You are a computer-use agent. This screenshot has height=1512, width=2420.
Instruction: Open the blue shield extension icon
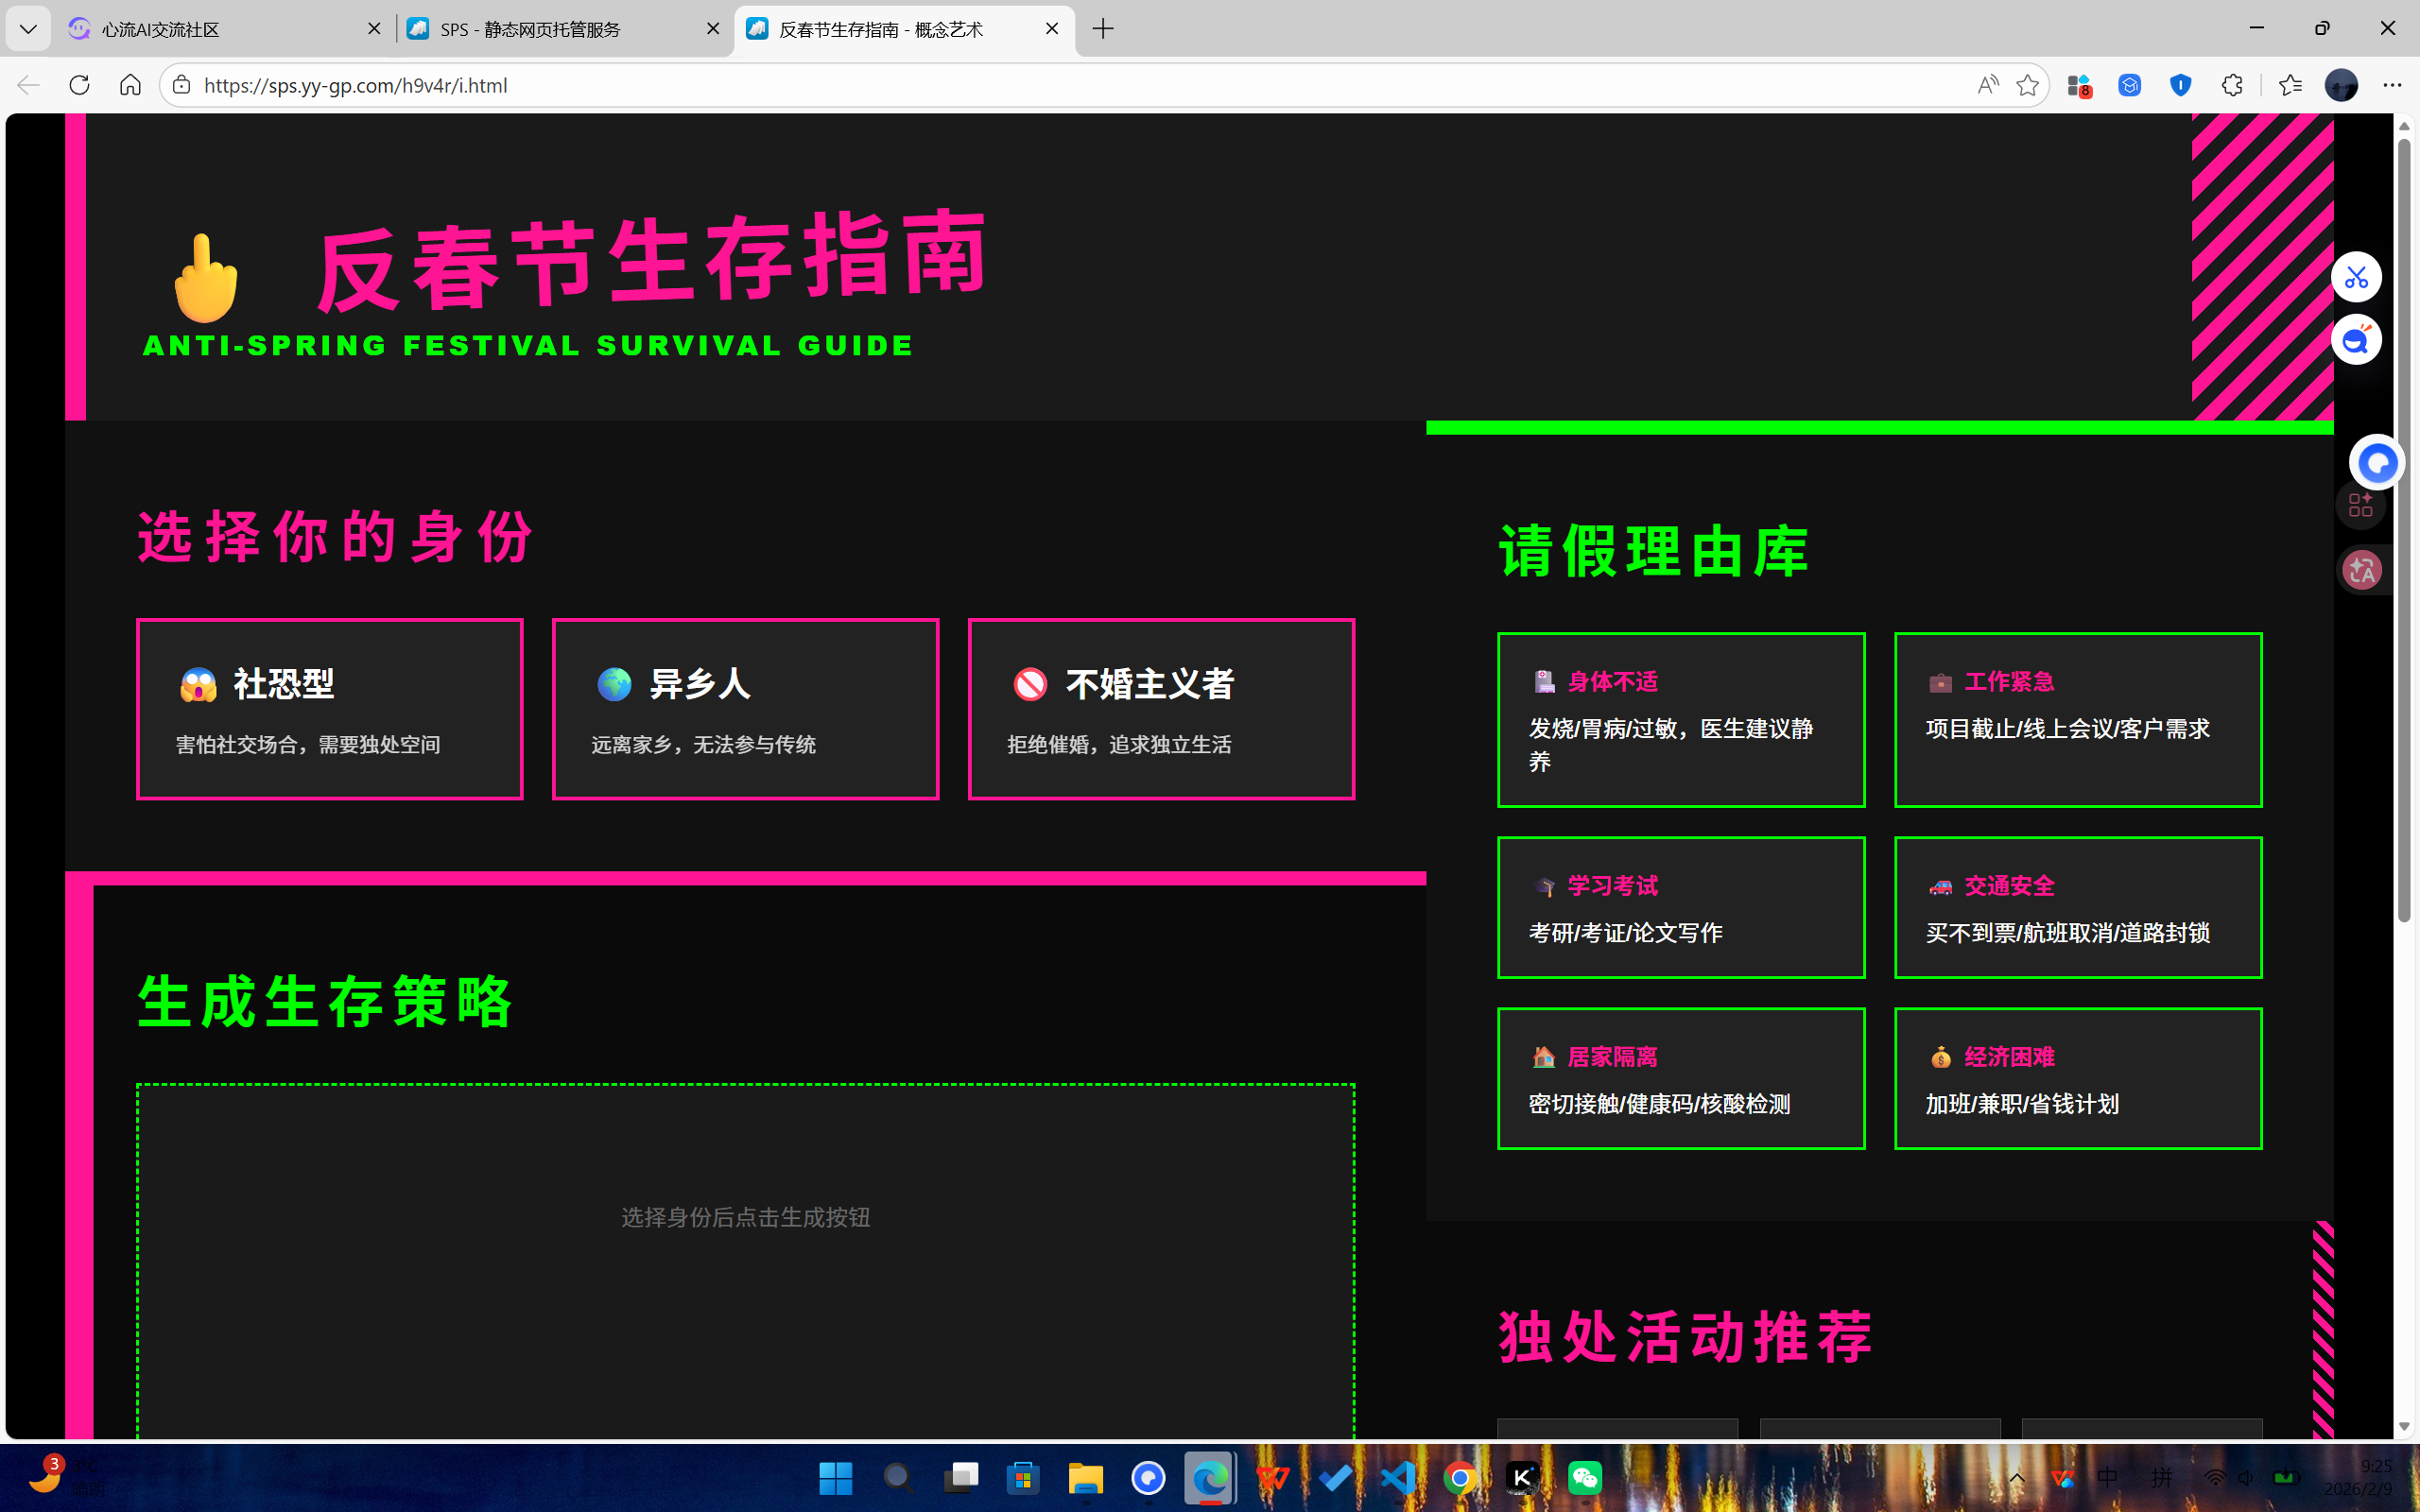pos(2181,85)
